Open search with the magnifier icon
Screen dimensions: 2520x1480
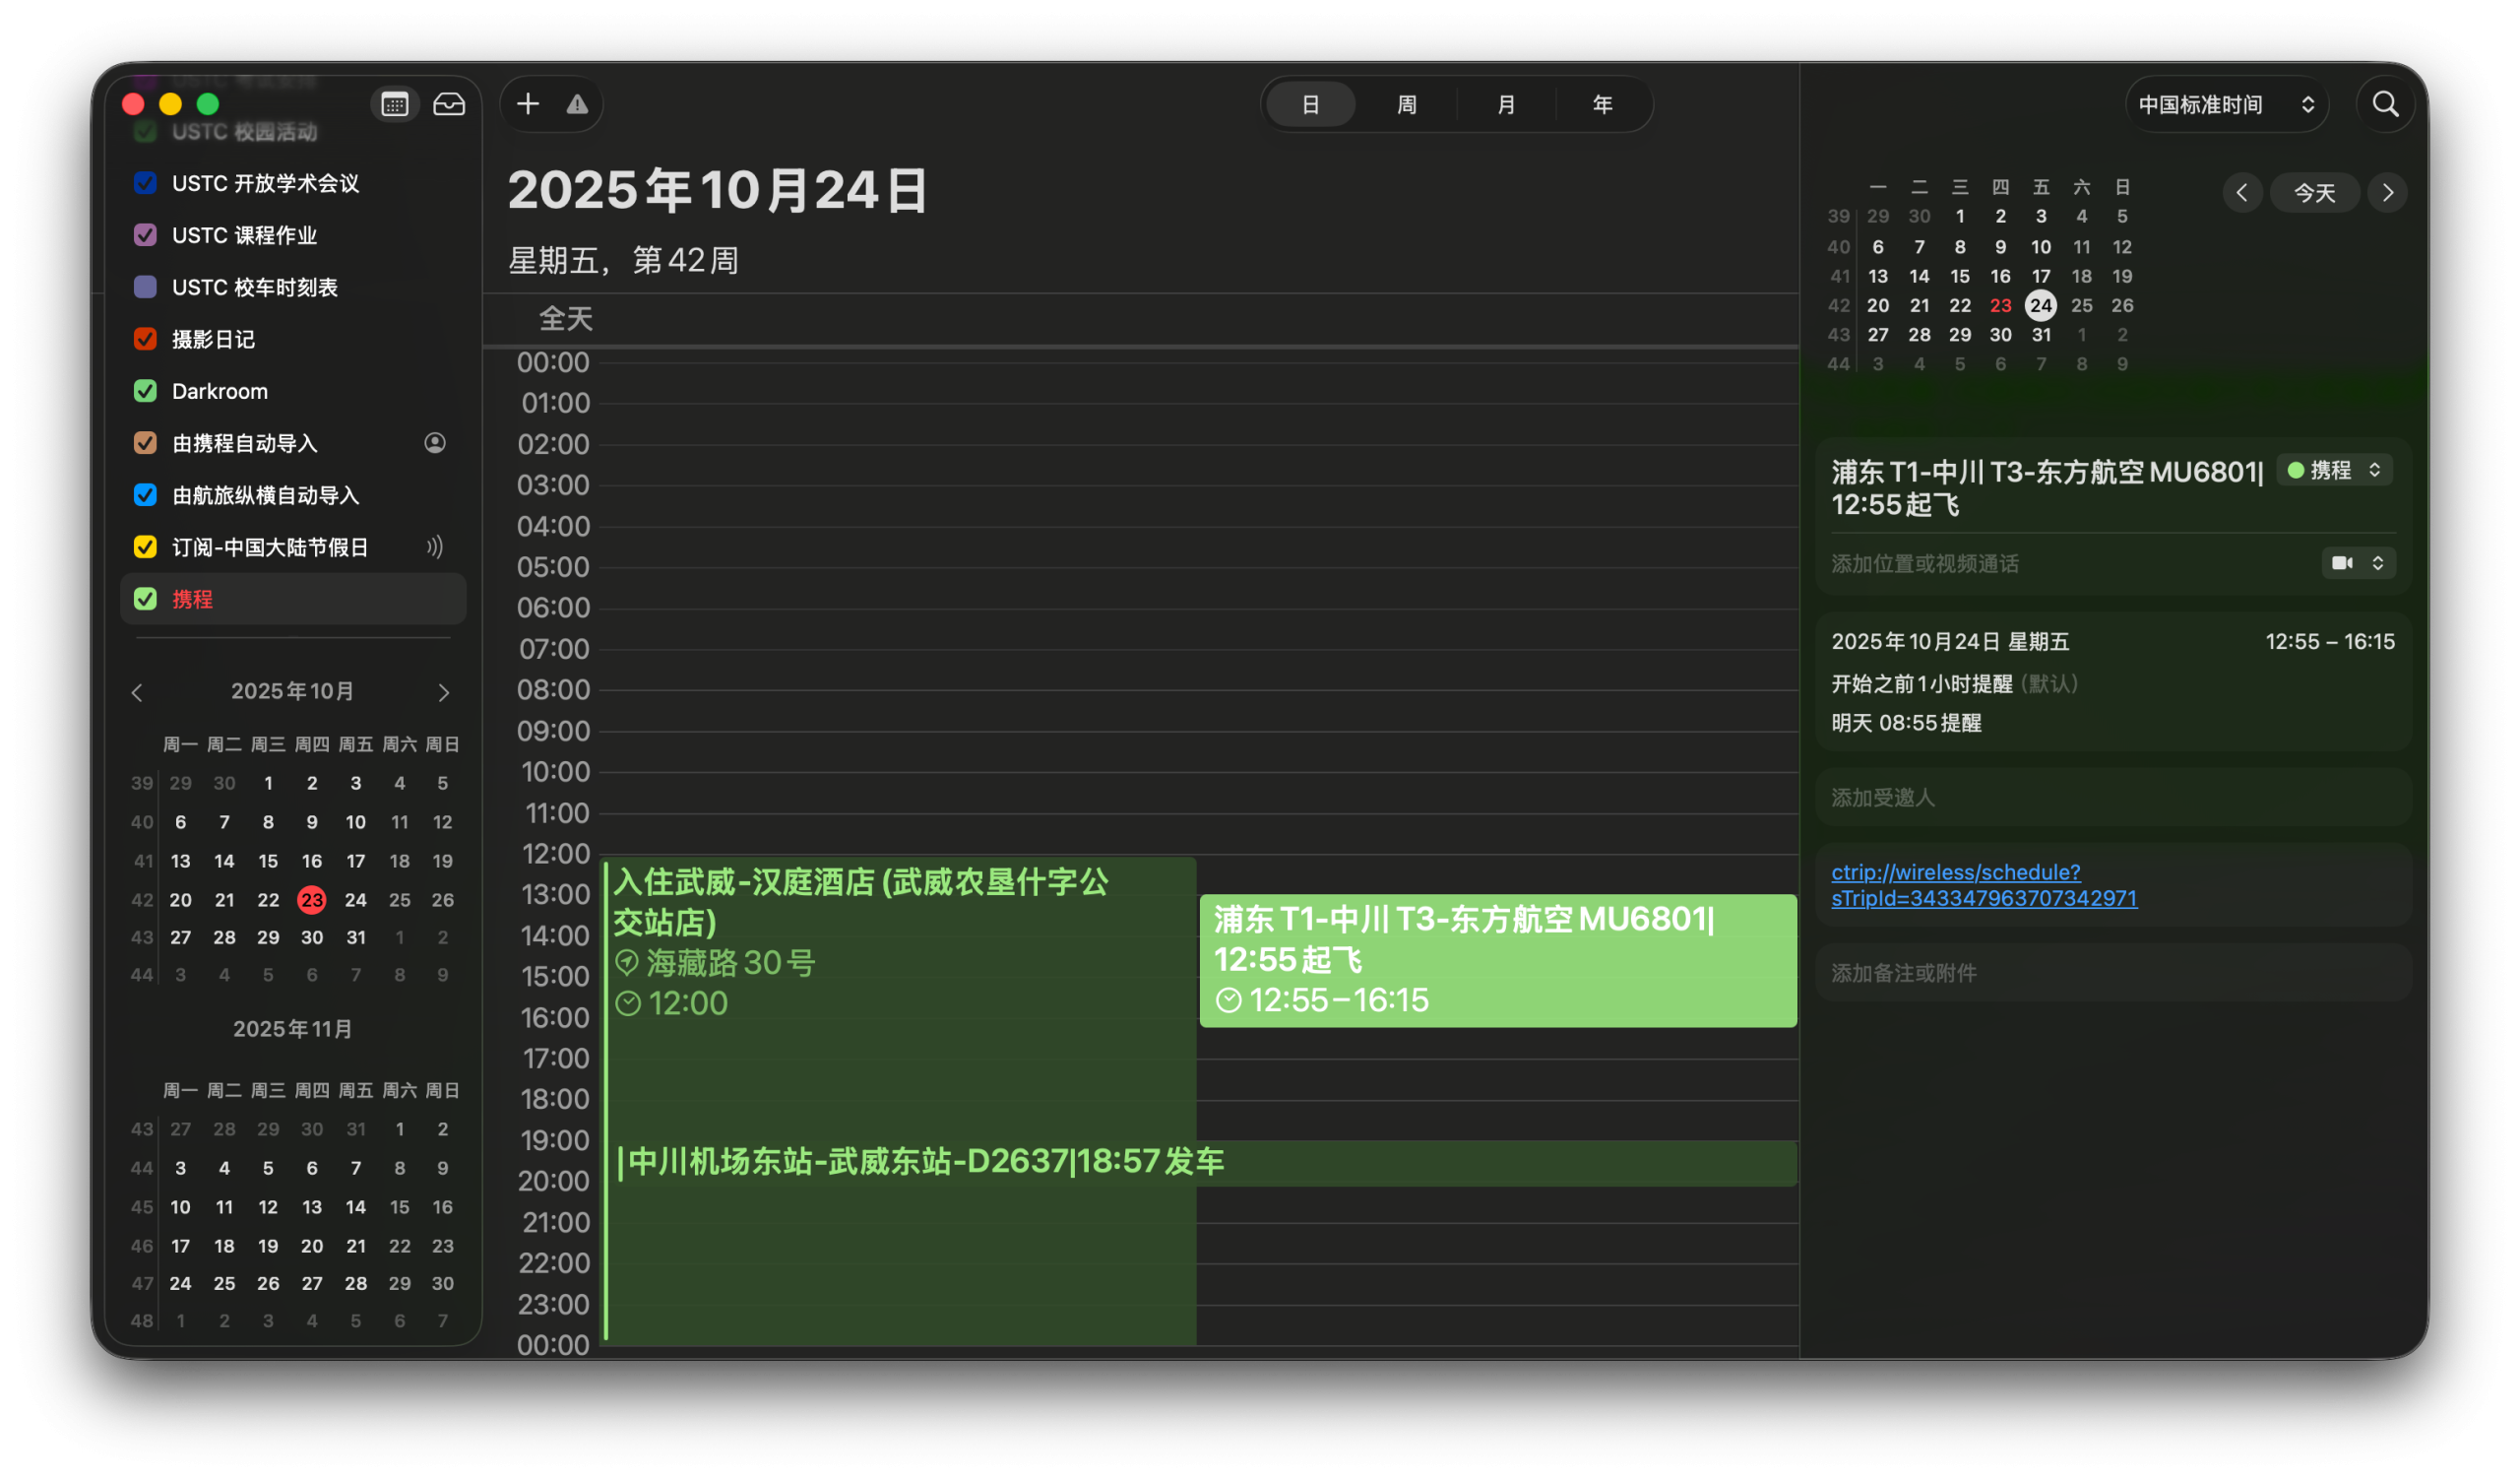(2385, 104)
